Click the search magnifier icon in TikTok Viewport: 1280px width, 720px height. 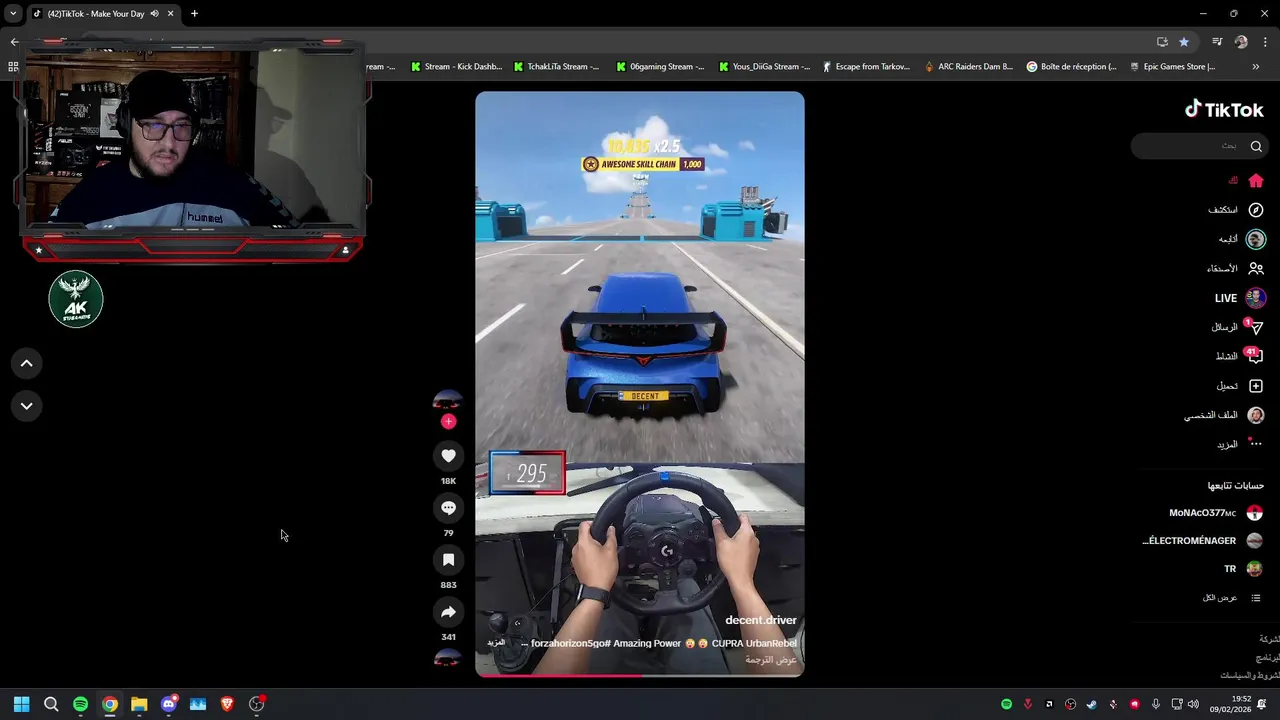[x=1256, y=146]
